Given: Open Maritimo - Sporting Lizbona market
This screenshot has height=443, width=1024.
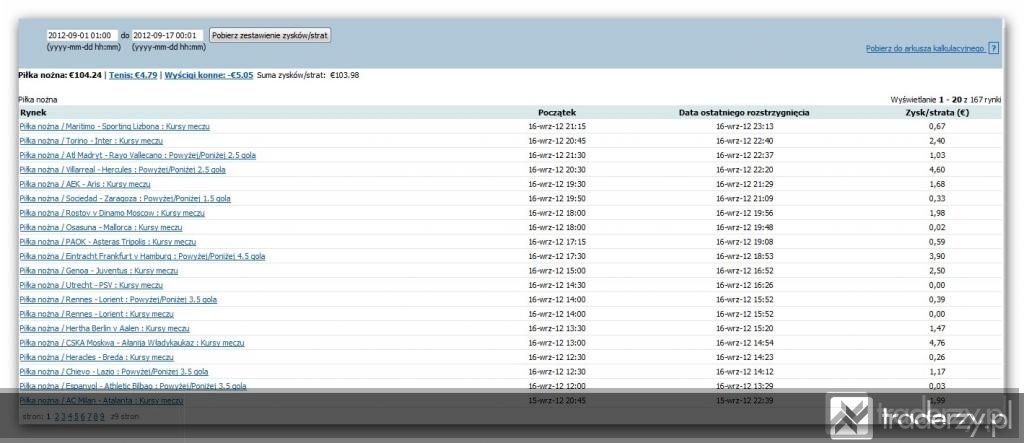Looking at the screenshot, I should tap(114, 127).
